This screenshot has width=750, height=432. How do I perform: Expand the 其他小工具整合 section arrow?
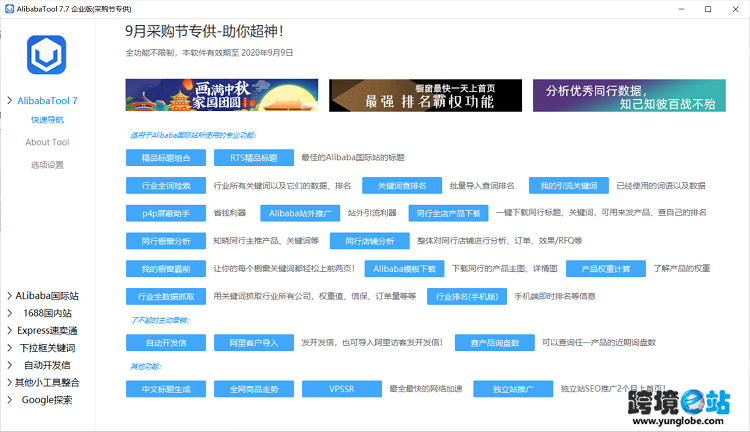pyautogui.click(x=10, y=382)
